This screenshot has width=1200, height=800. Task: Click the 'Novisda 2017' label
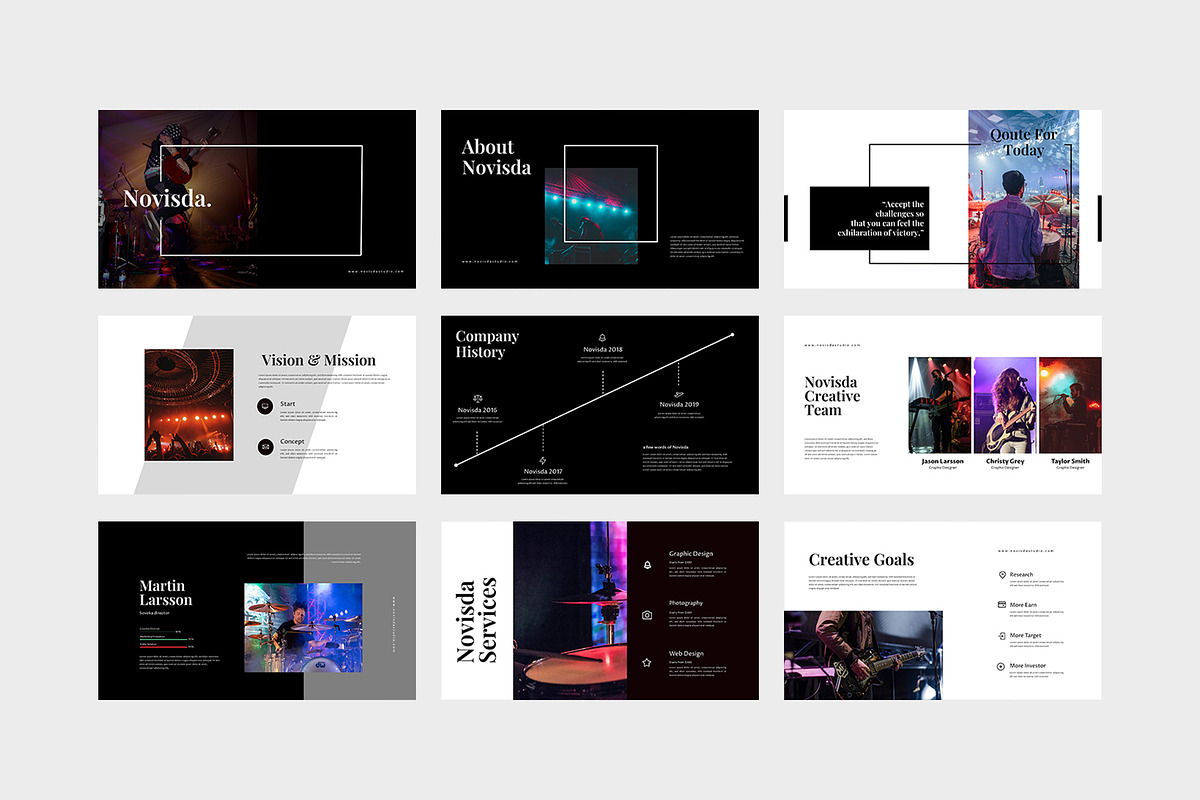point(543,471)
